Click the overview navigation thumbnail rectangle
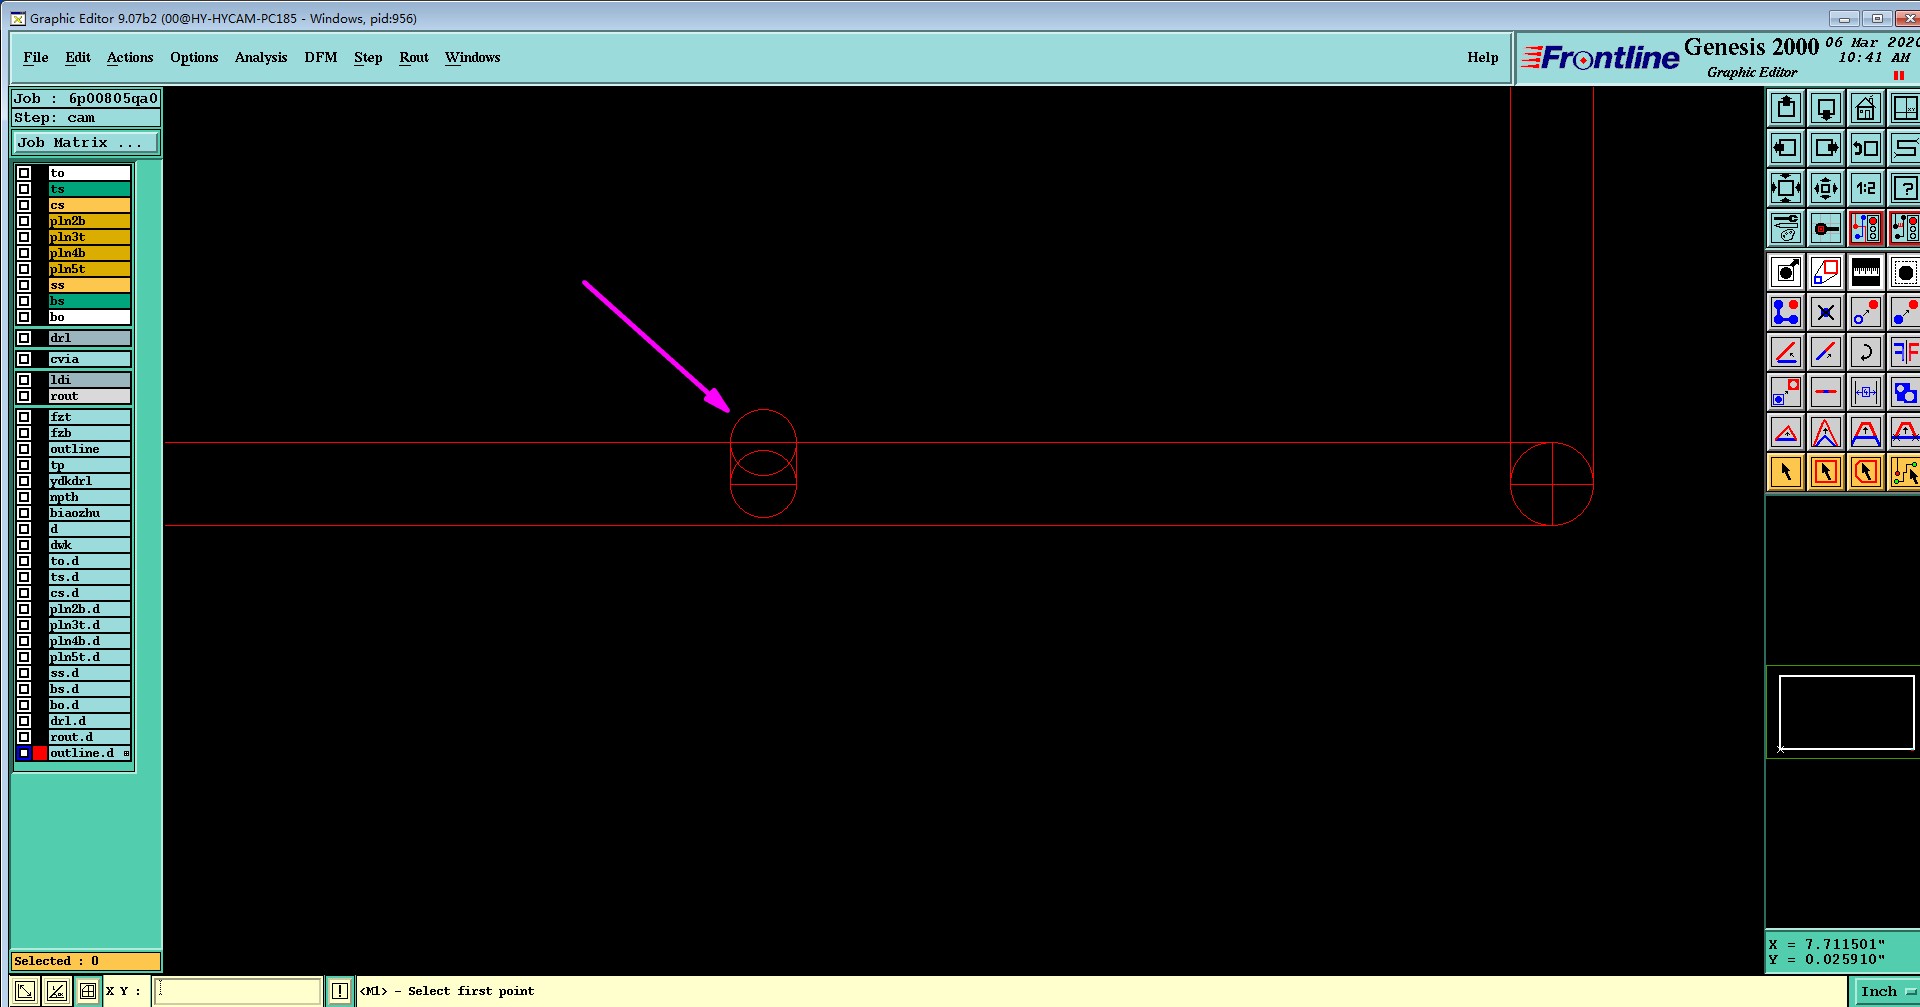 (x=1846, y=712)
